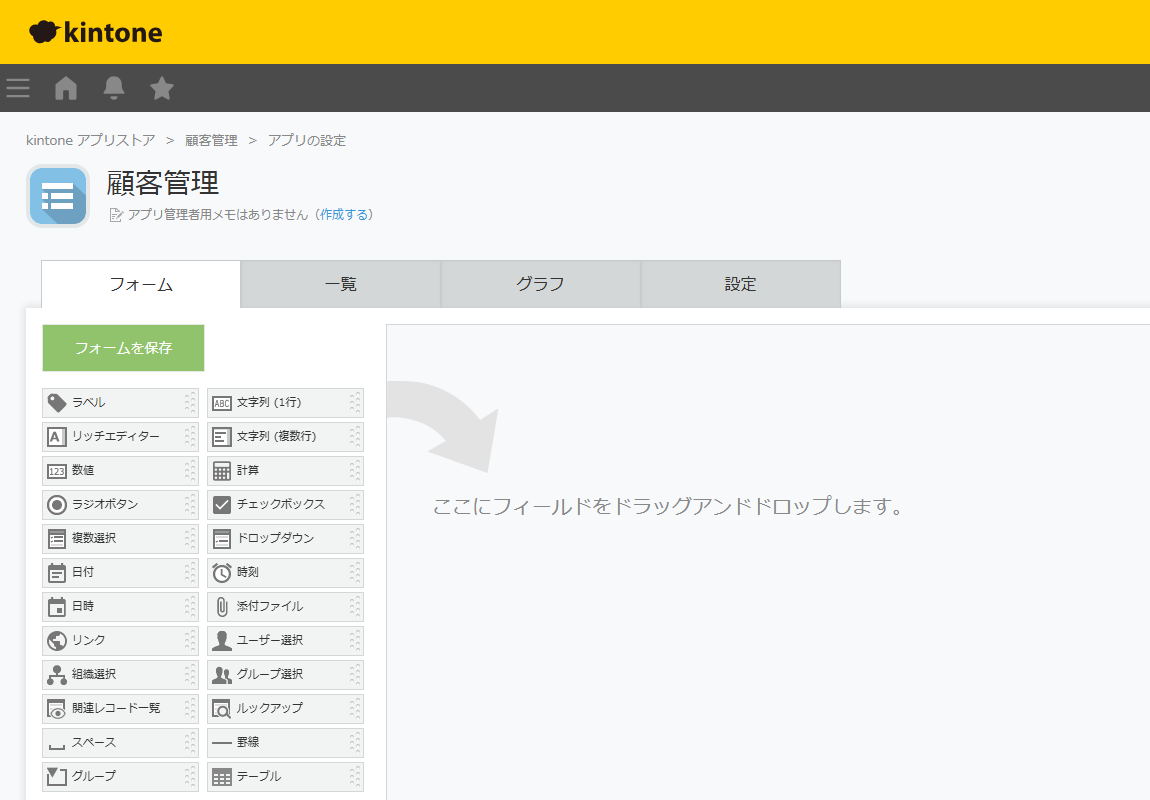Select the テーブル field icon
This screenshot has width=1150, height=800.
click(221, 777)
